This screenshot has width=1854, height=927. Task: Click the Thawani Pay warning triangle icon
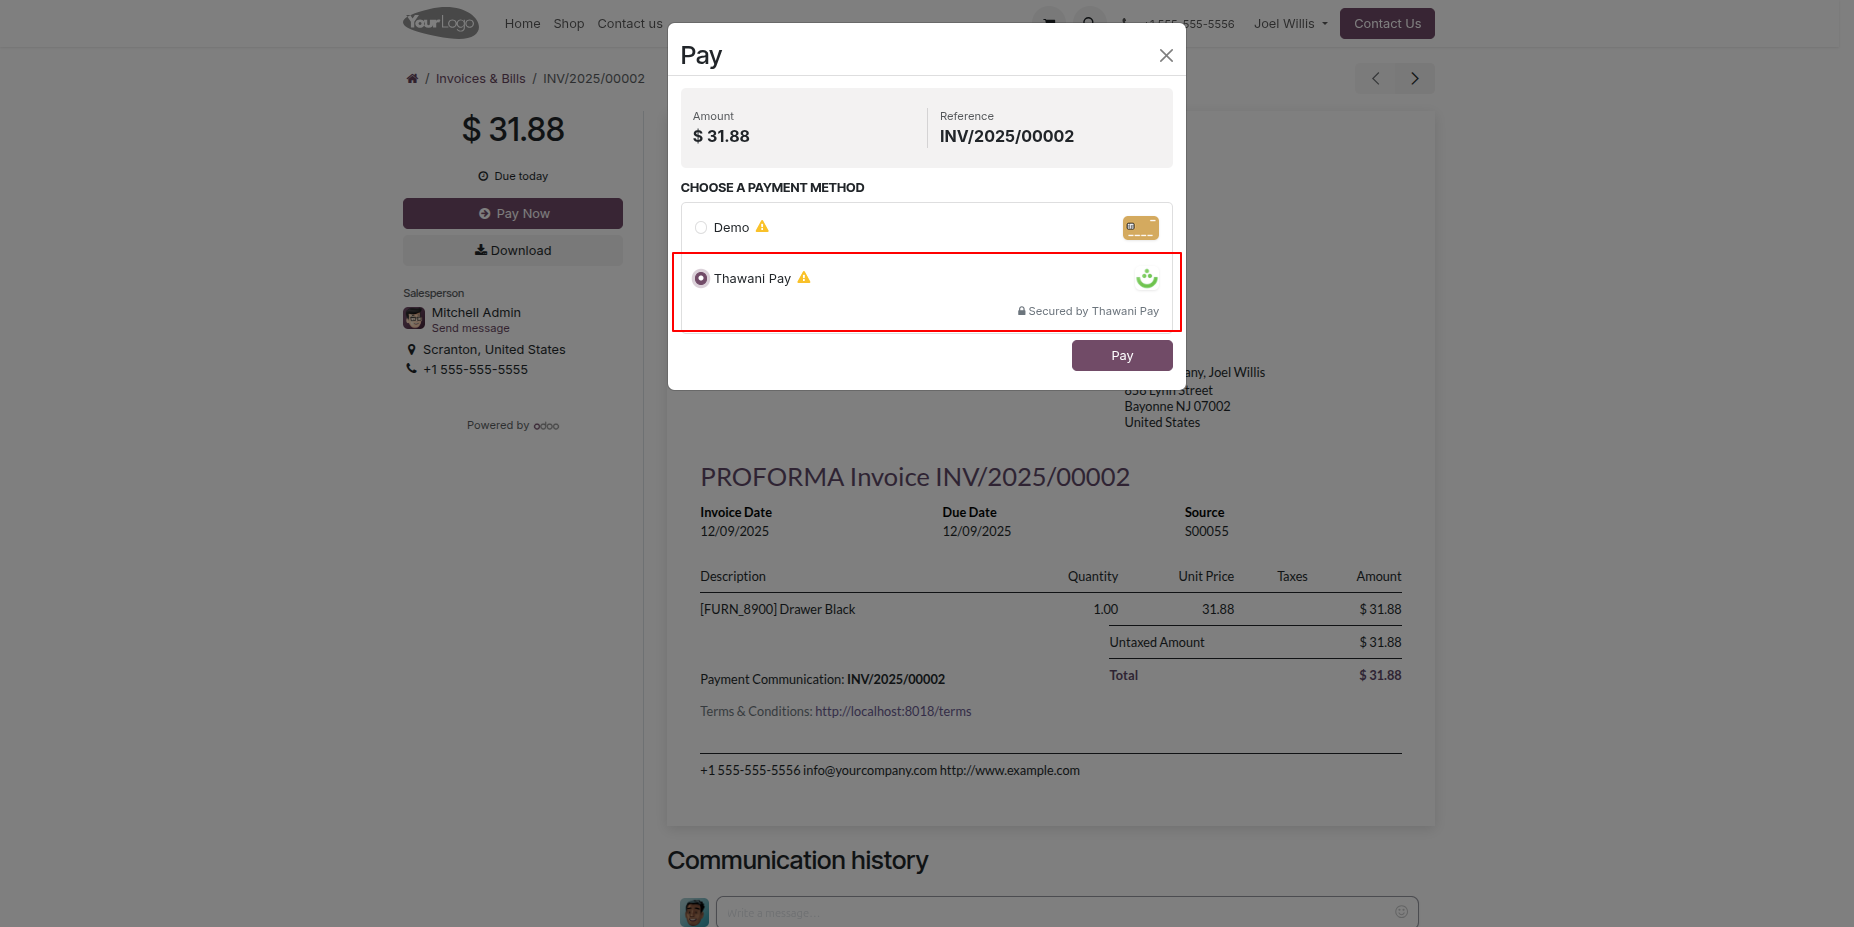click(x=804, y=278)
